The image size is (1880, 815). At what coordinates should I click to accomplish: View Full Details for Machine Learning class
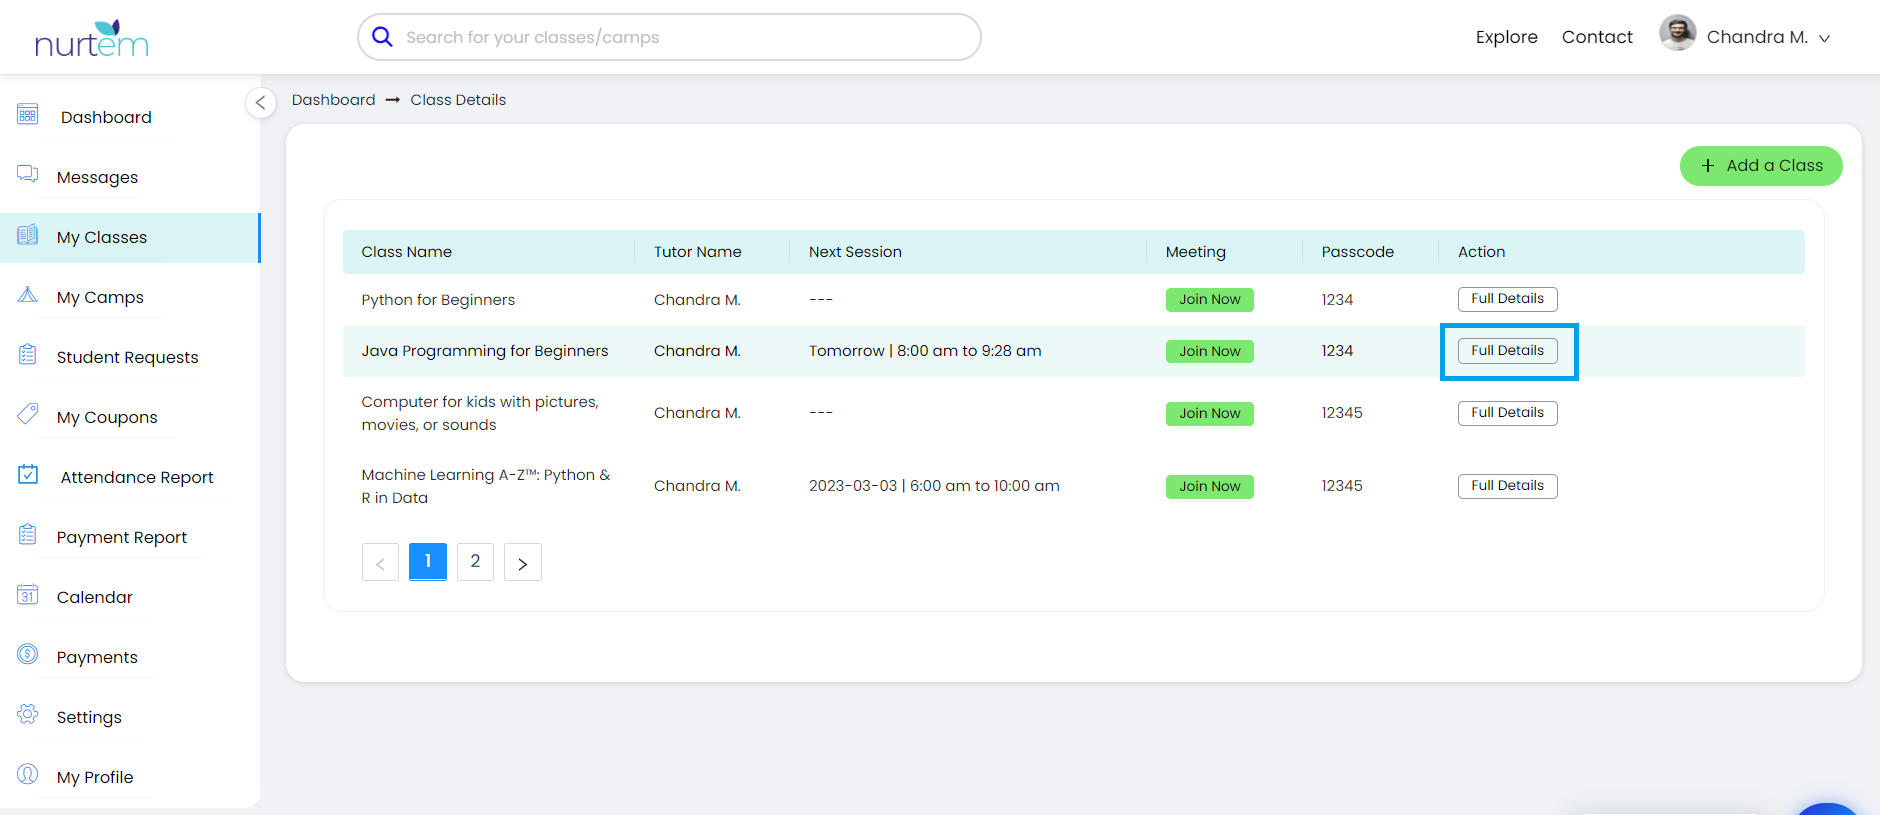pos(1507,486)
